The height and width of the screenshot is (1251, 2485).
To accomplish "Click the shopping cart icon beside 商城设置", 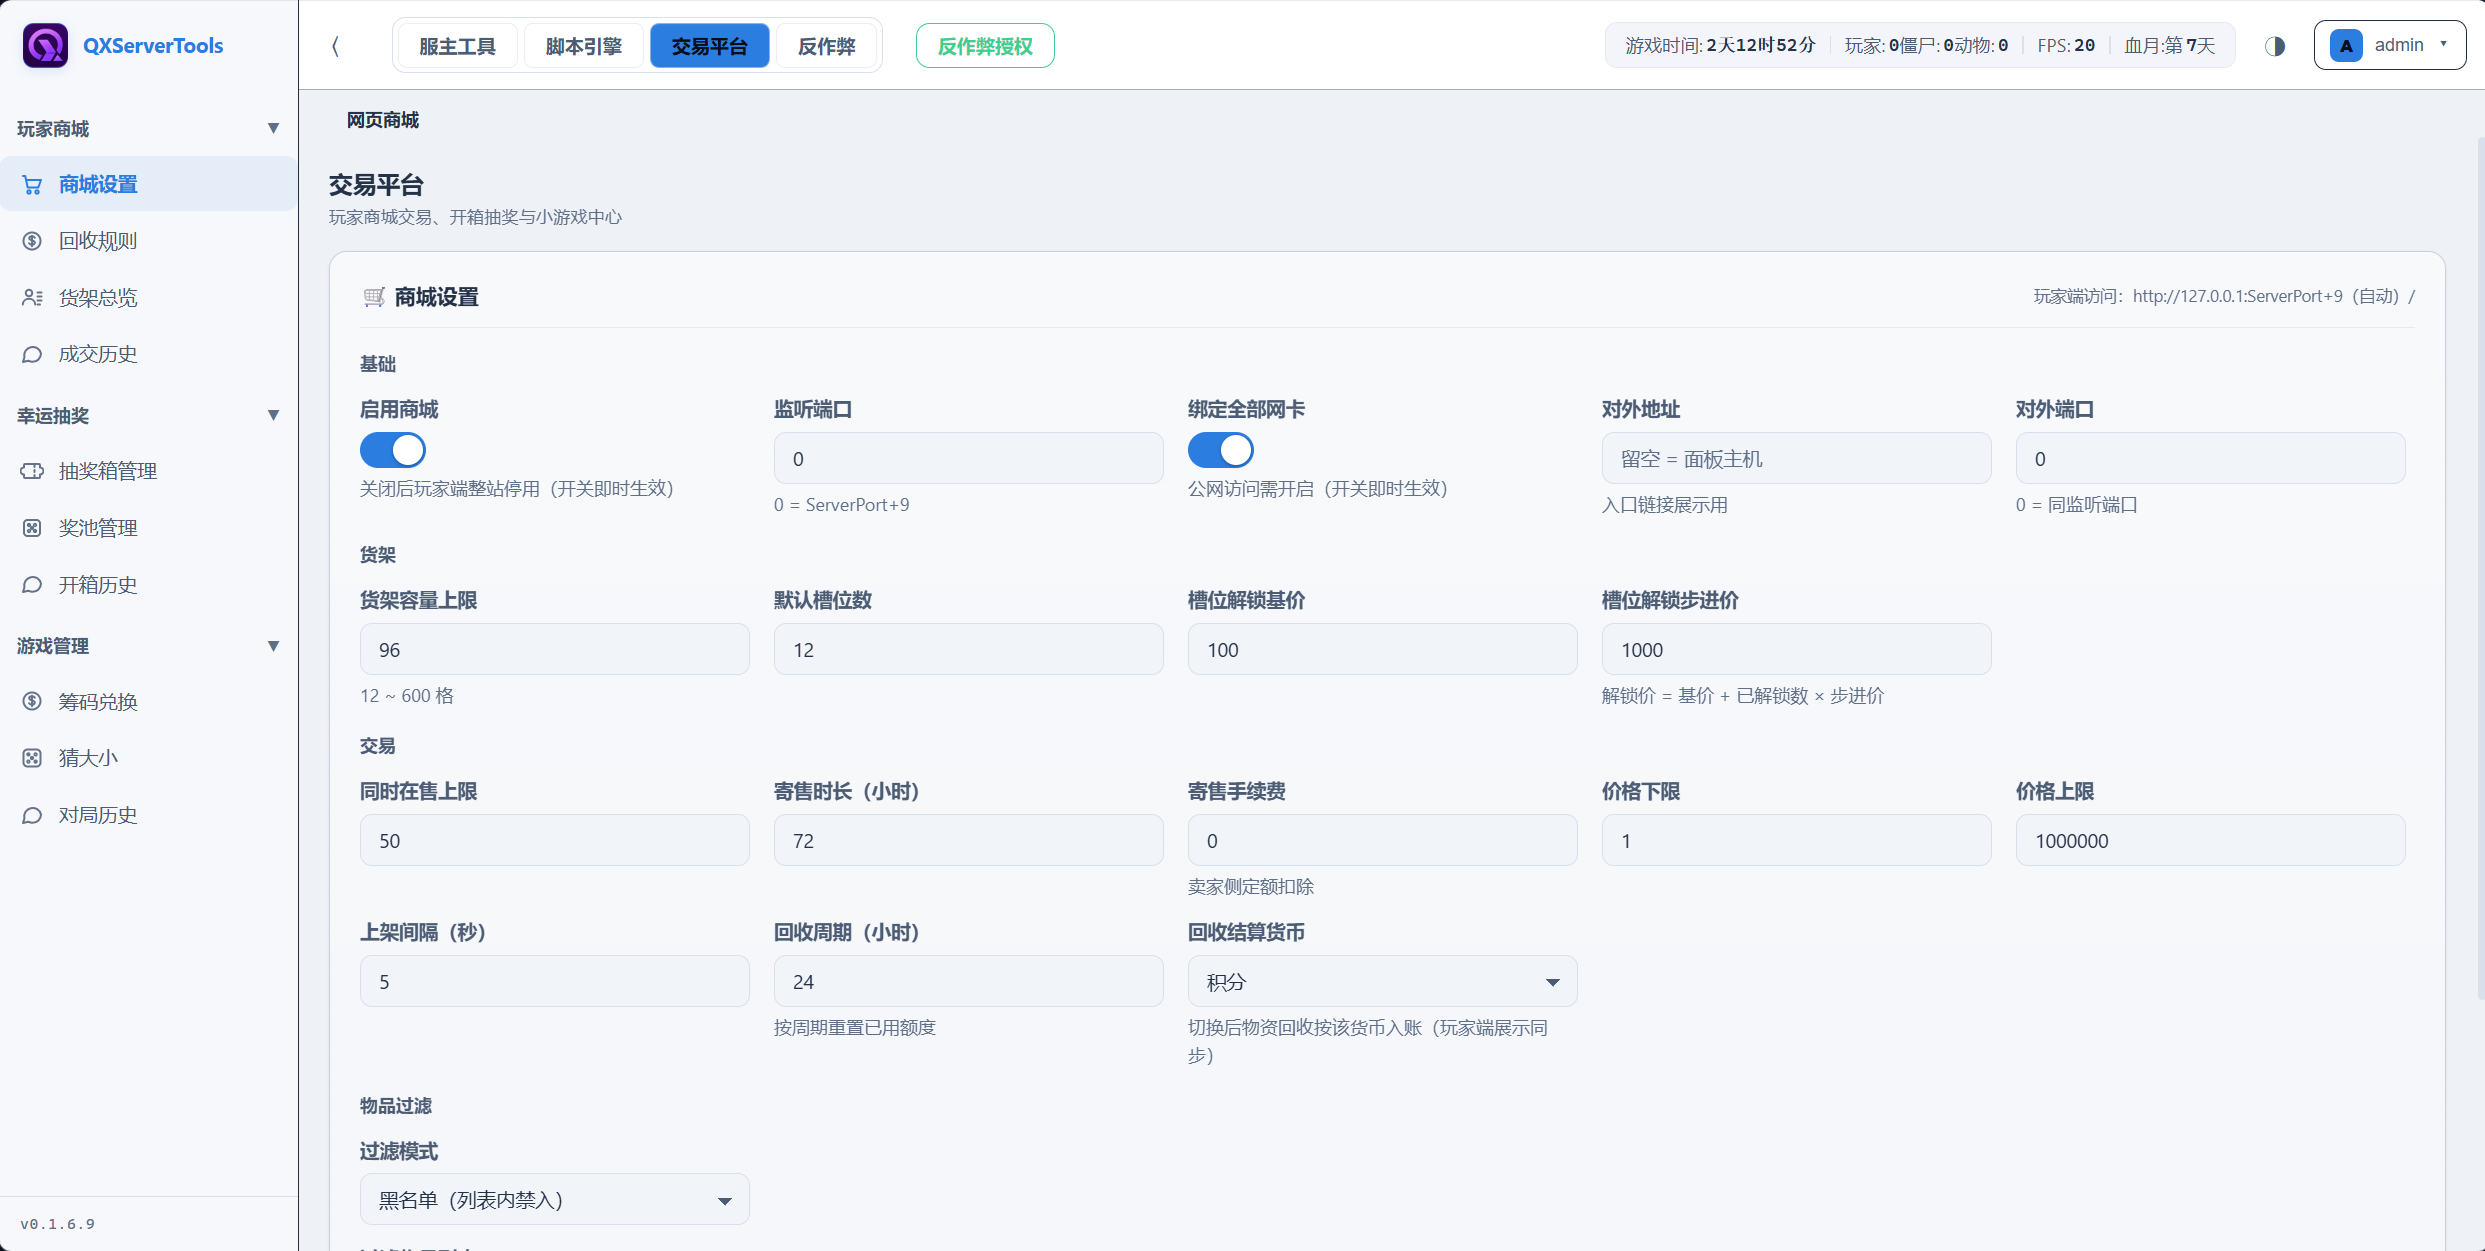I will pos(32,185).
